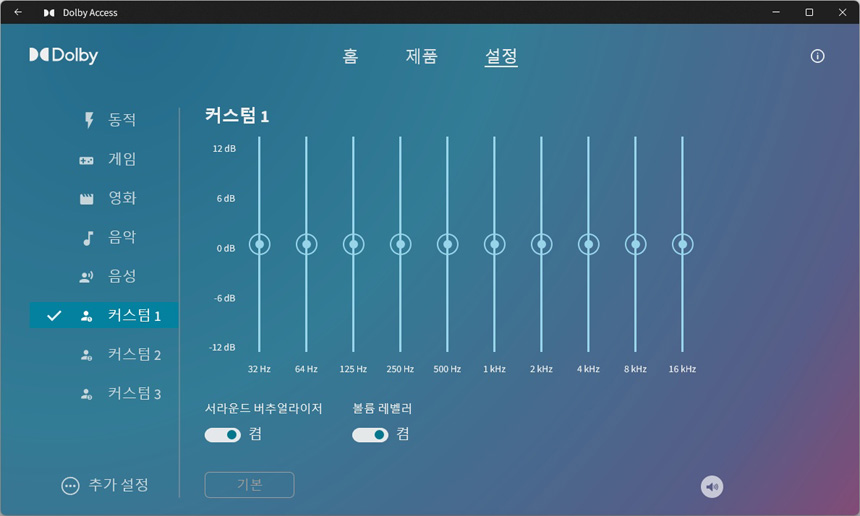Open the 제품 tab
Screen dimensions: 860x516
[421, 57]
